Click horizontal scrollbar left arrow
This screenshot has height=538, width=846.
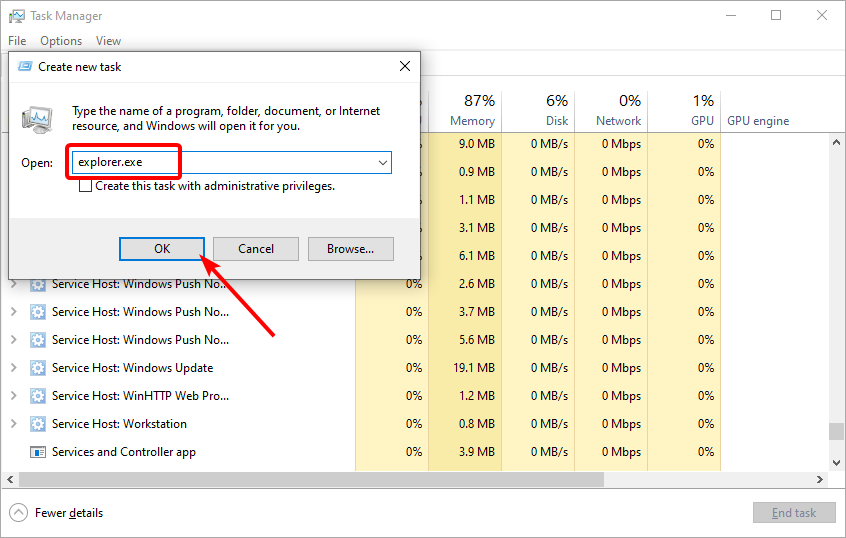point(10,479)
